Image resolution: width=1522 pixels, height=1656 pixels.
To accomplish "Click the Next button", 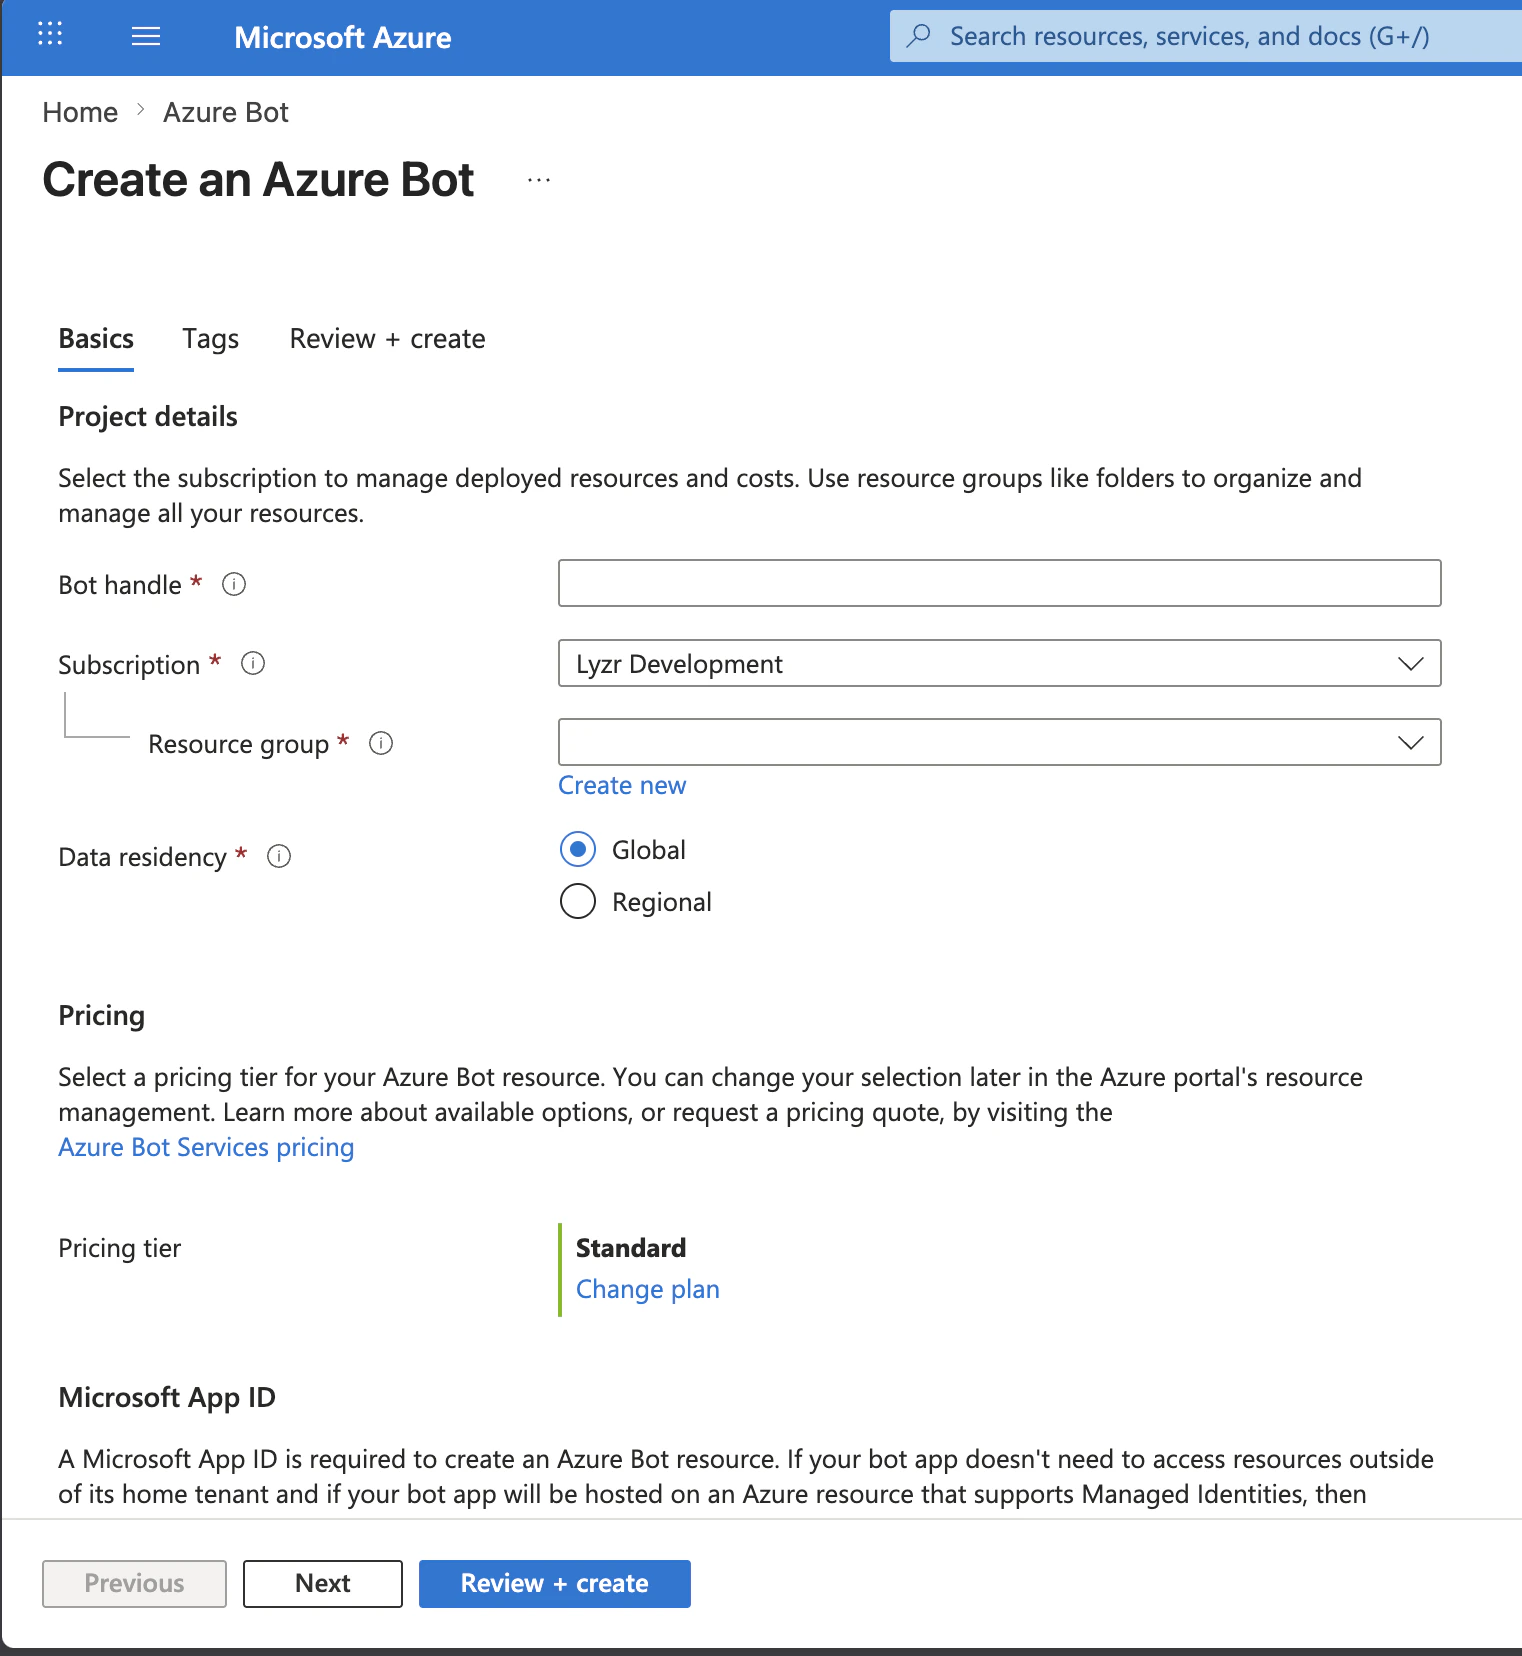I will click(322, 1583).
